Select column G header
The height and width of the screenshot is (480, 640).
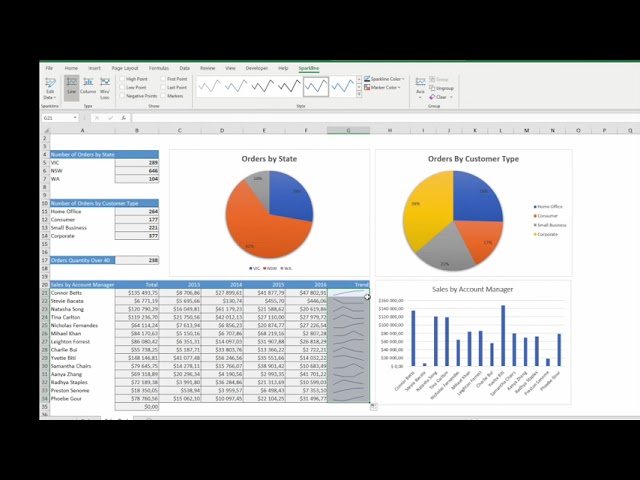pos(348,131)
